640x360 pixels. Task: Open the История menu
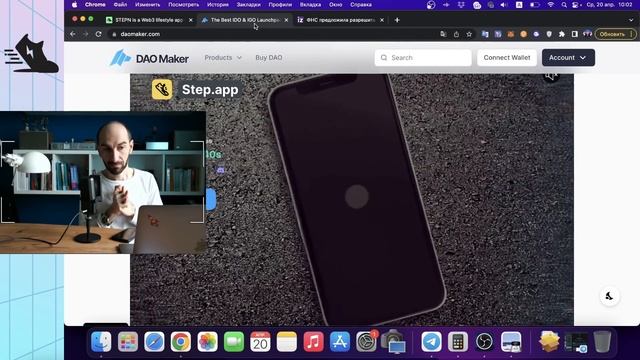pyautogui.click(x=218, y=5)
